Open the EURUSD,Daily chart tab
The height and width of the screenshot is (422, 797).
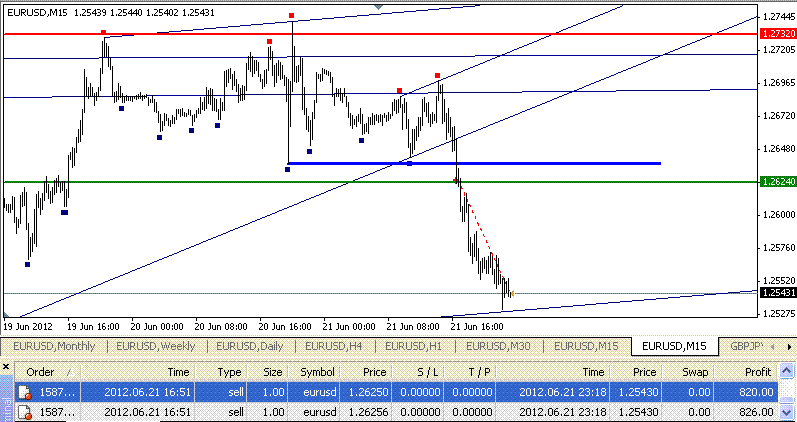(x=250, y=346)
